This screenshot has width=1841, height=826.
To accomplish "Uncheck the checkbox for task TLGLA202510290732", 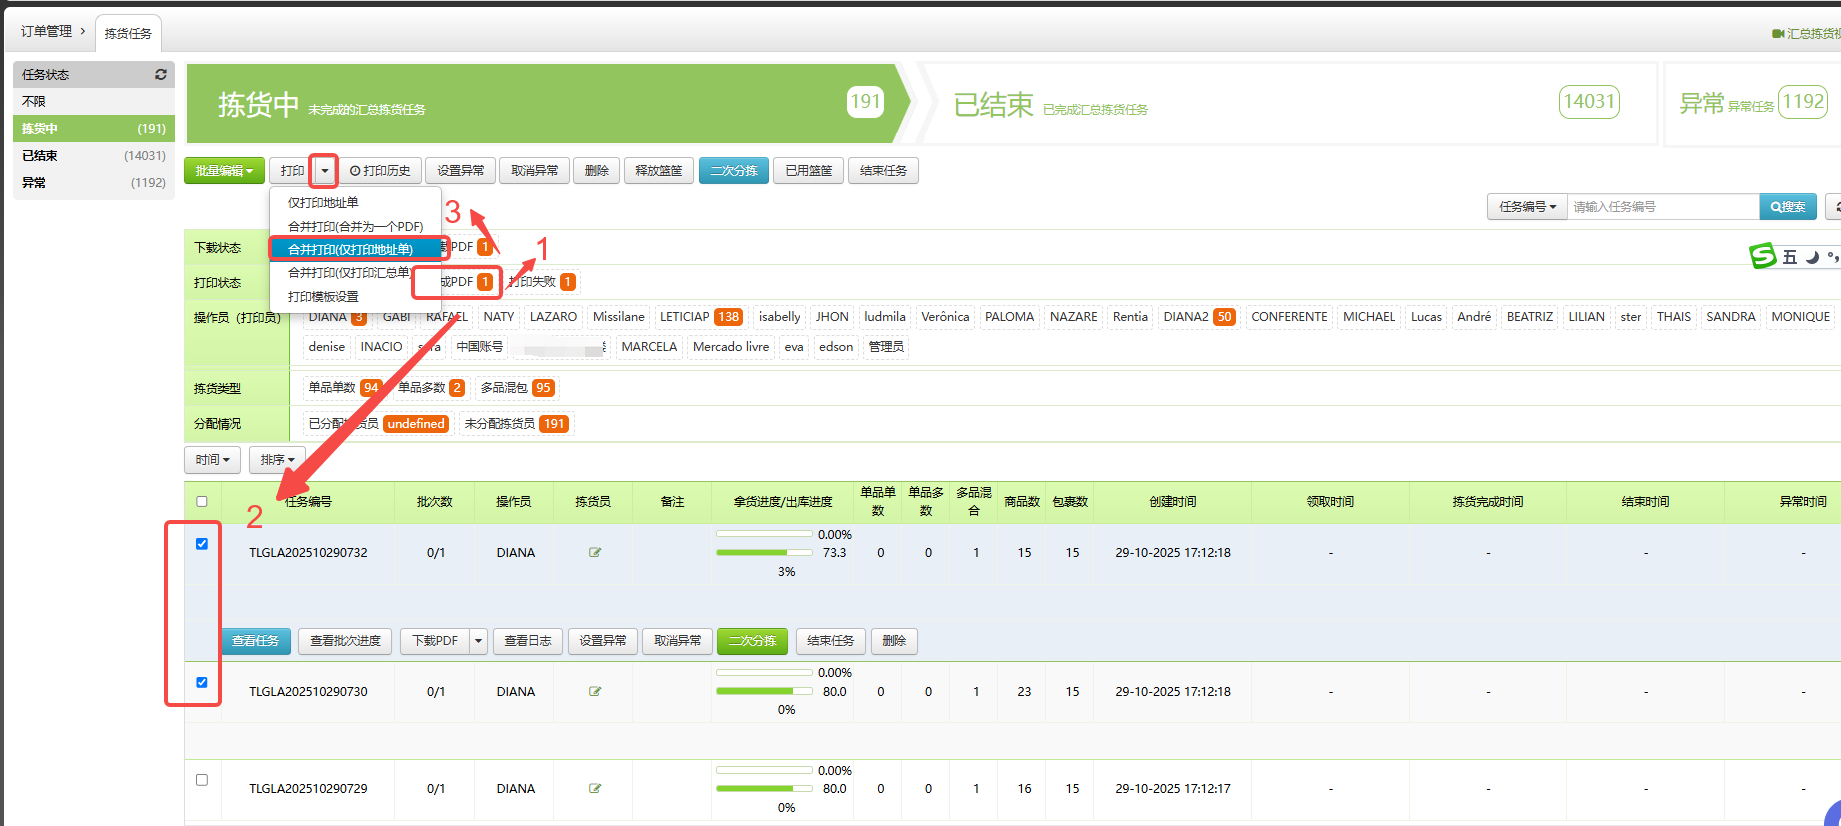I will (202, 544).
